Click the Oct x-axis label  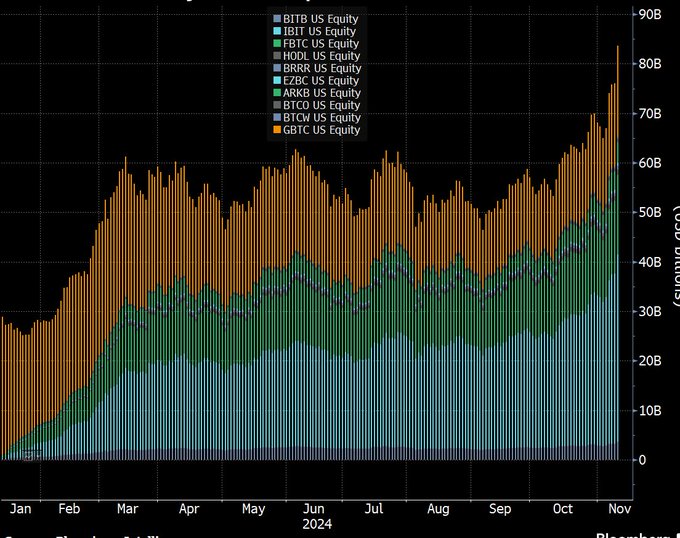[x=562, y=509]
